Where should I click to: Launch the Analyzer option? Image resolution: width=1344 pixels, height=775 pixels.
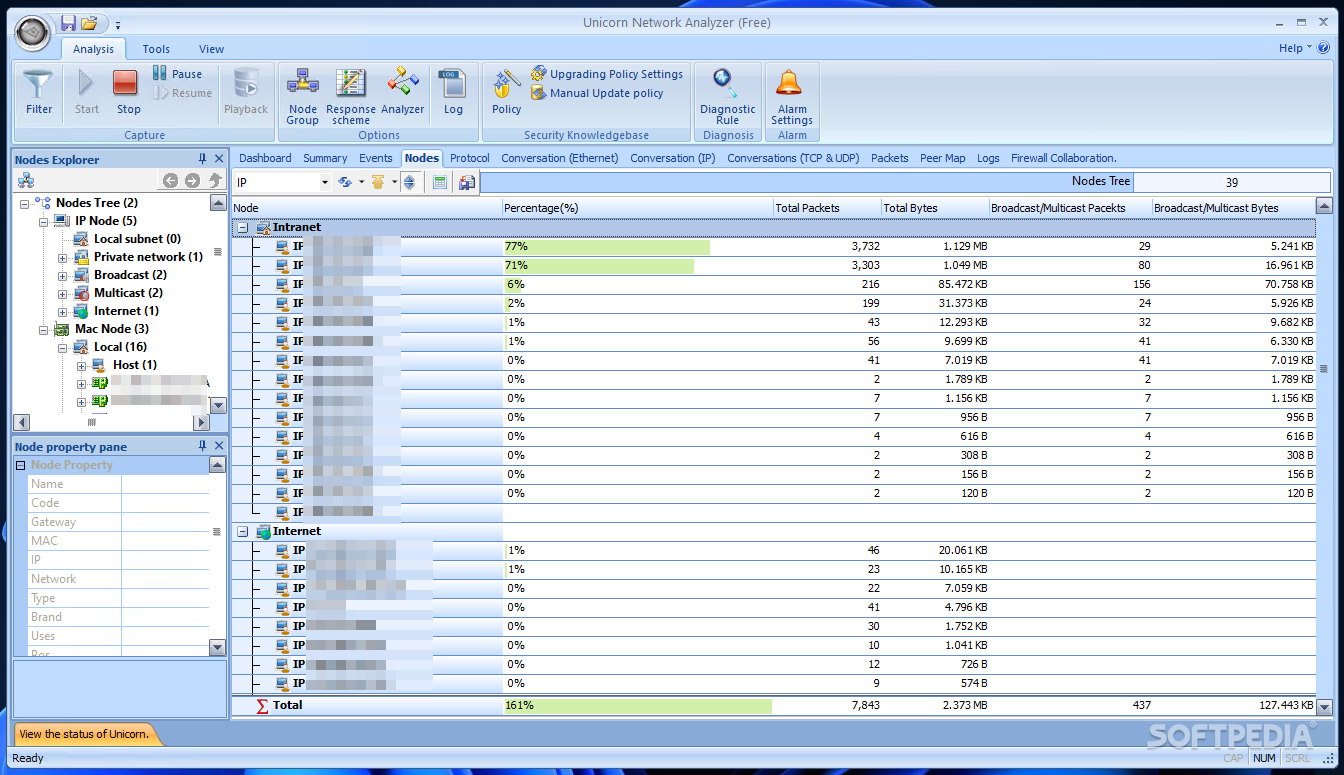[x=402, y=93]
